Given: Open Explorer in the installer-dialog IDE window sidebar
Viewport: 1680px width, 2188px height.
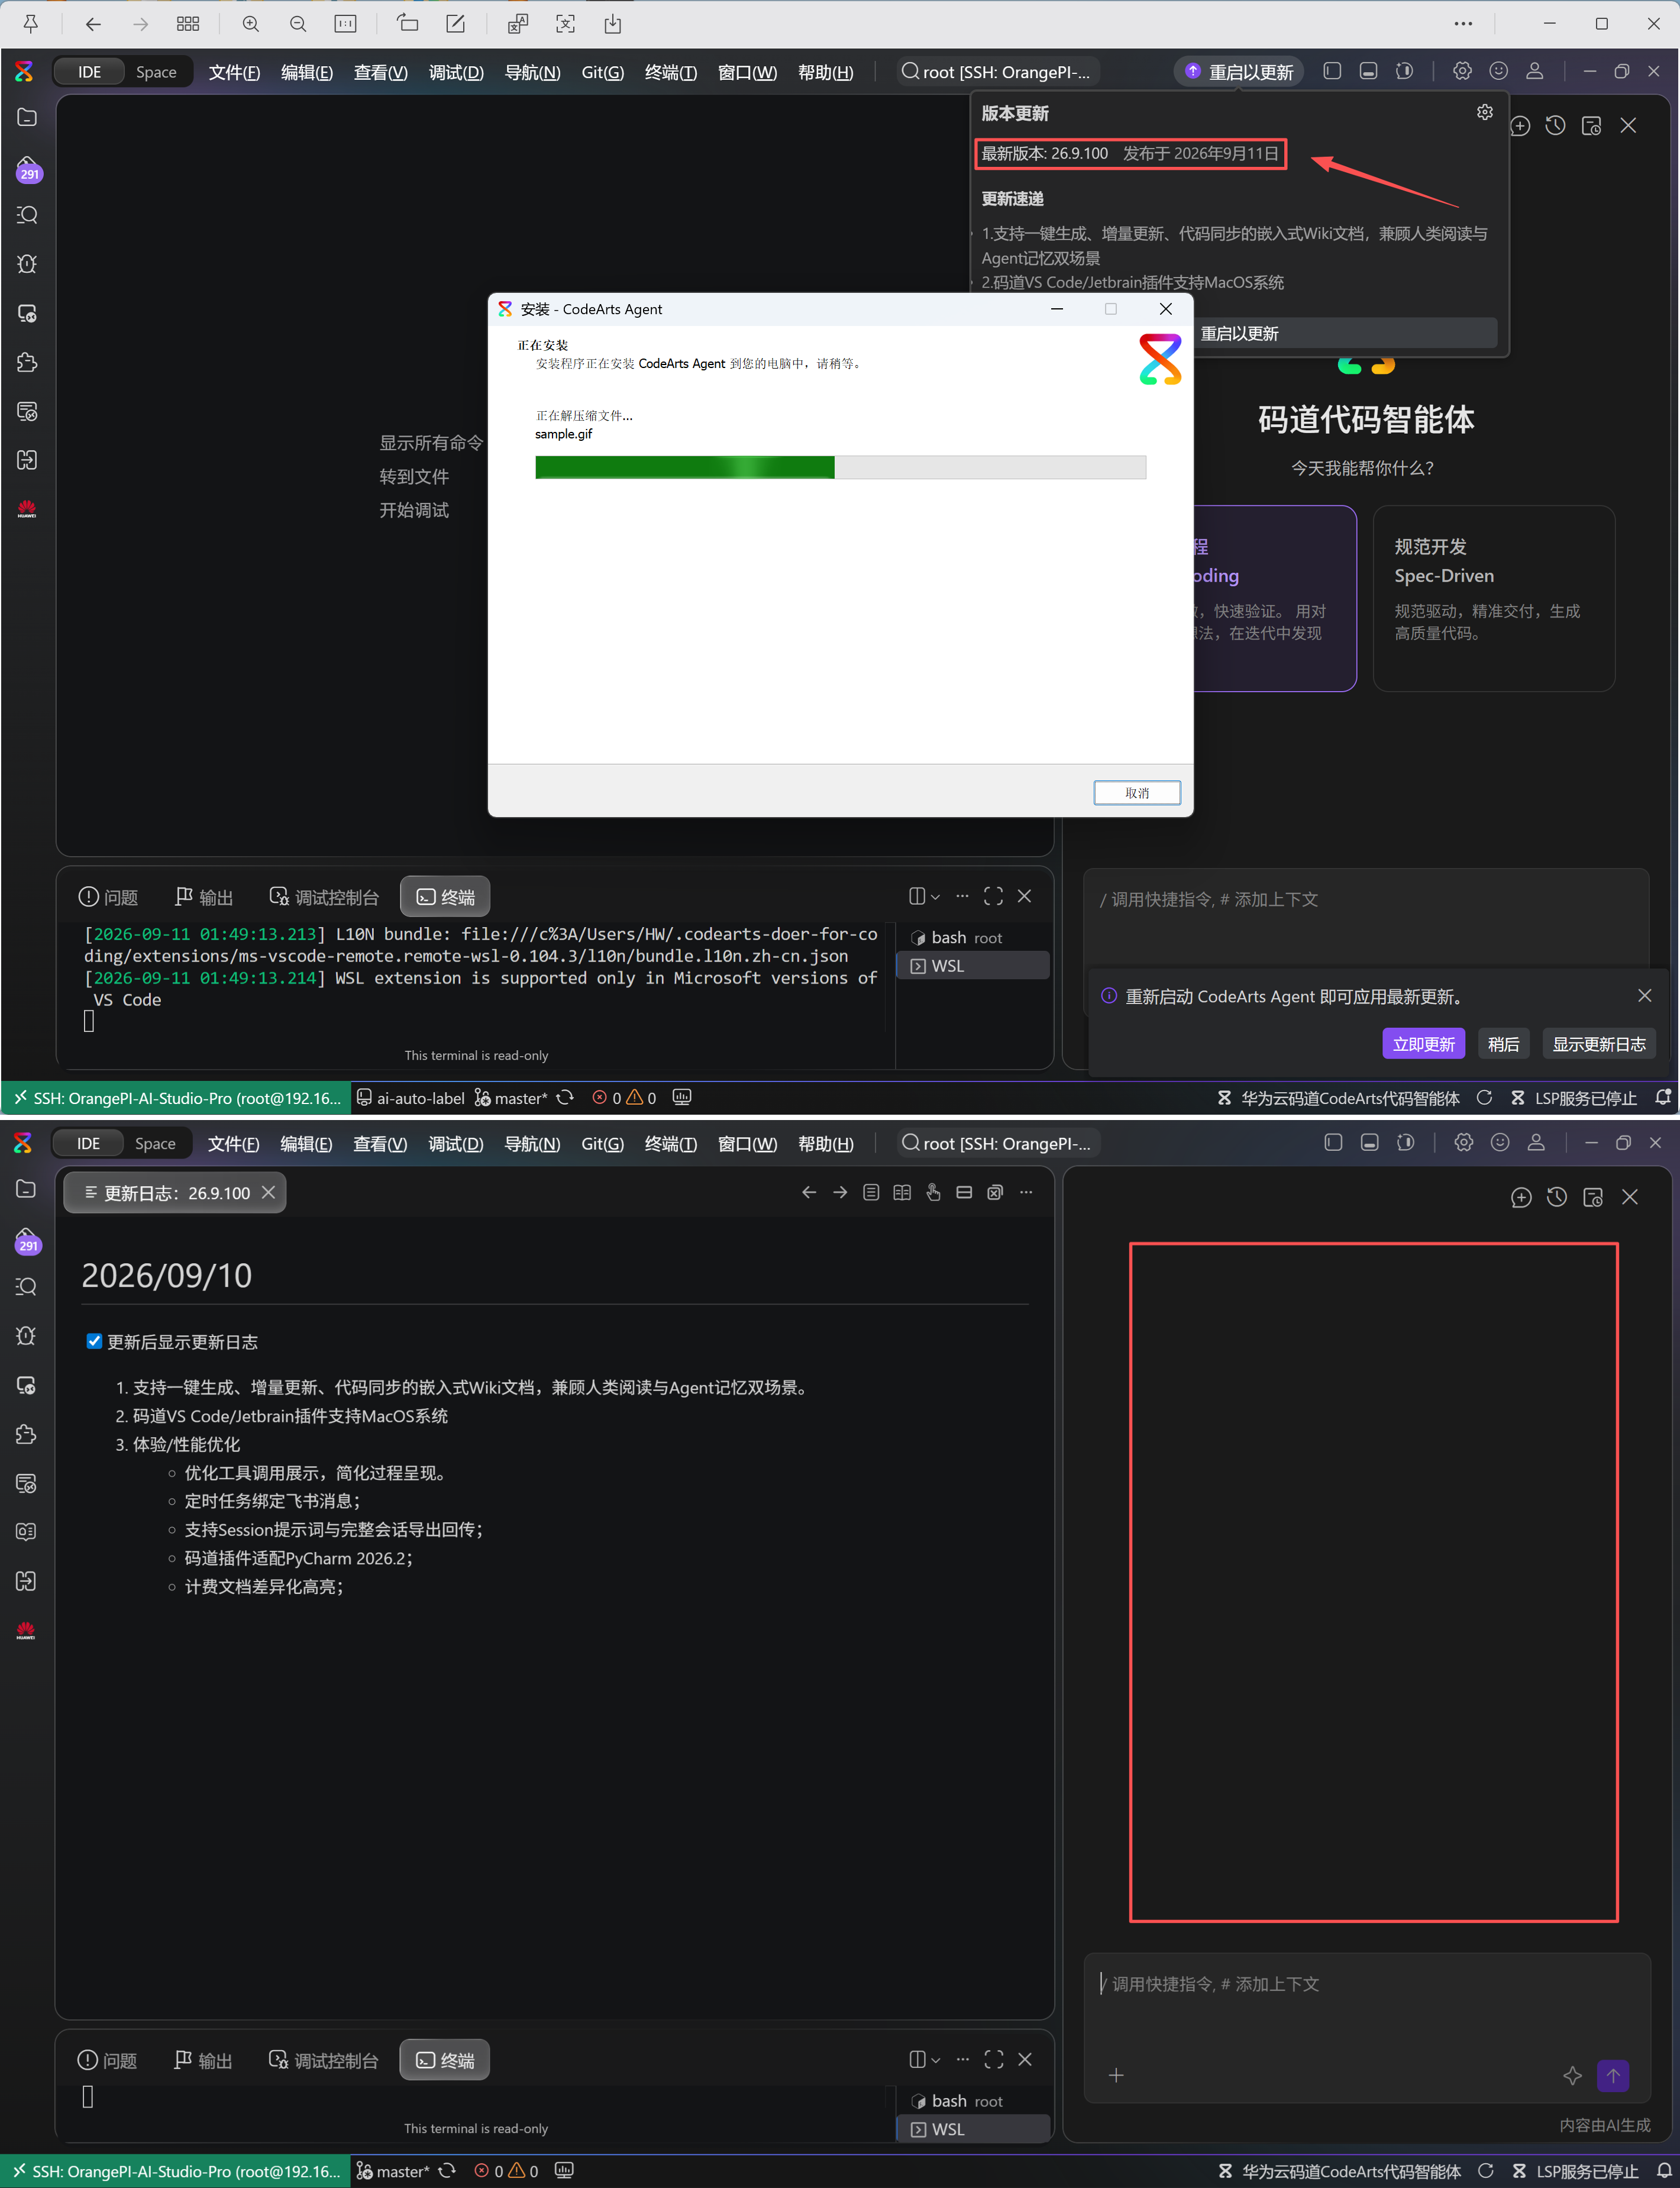Looking at the screenshot, I should coord(27,117).
